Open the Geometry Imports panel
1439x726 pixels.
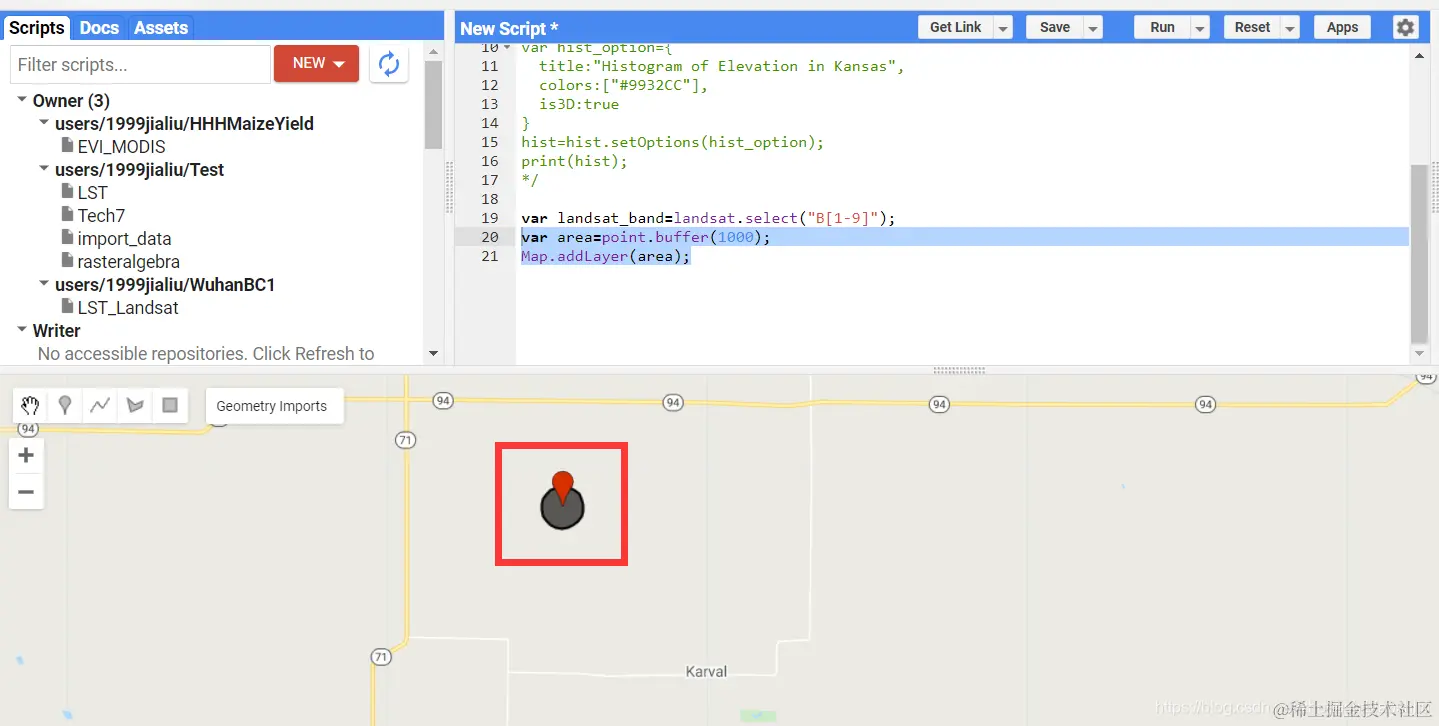click(272, 406)
